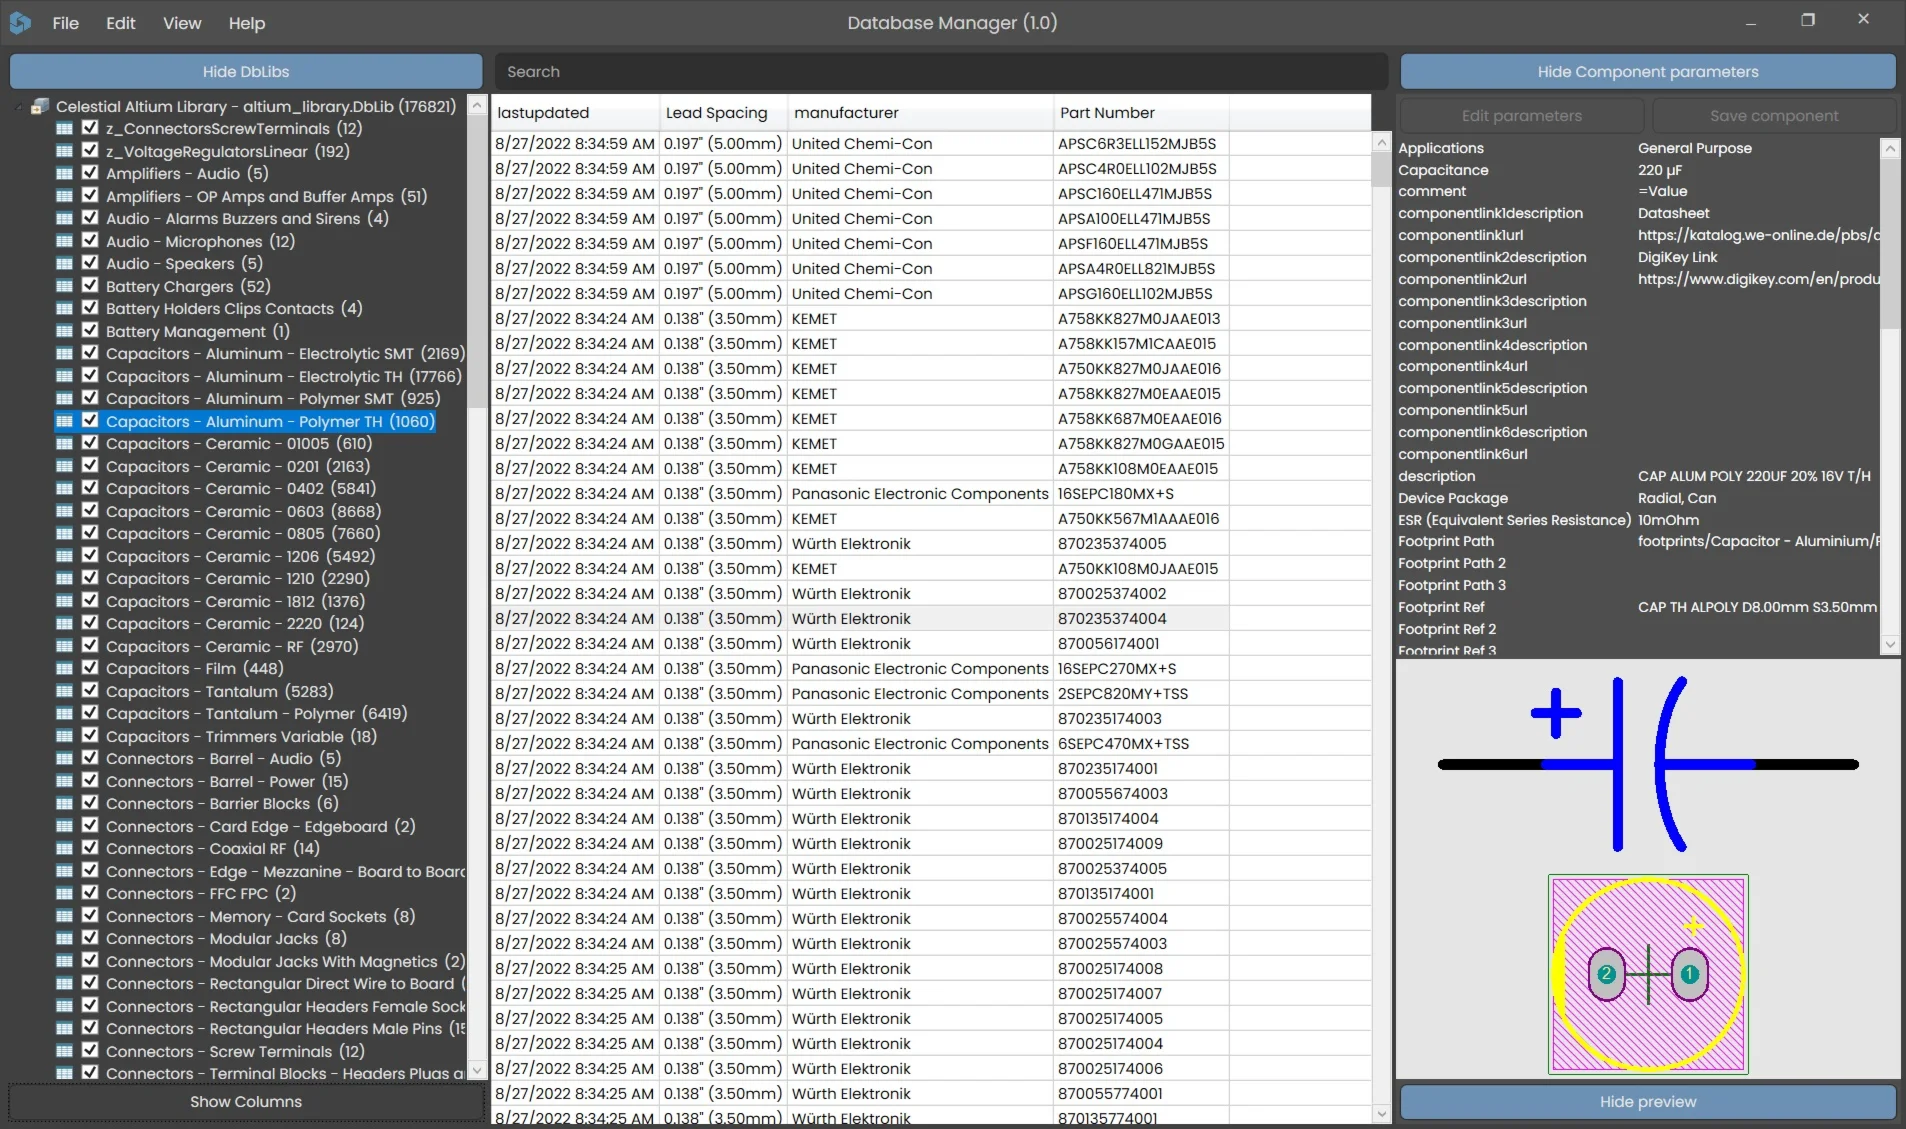The height and width of the screenshot is (1129, 1906).
Task: Open the File menu
Action: (65, 23)
